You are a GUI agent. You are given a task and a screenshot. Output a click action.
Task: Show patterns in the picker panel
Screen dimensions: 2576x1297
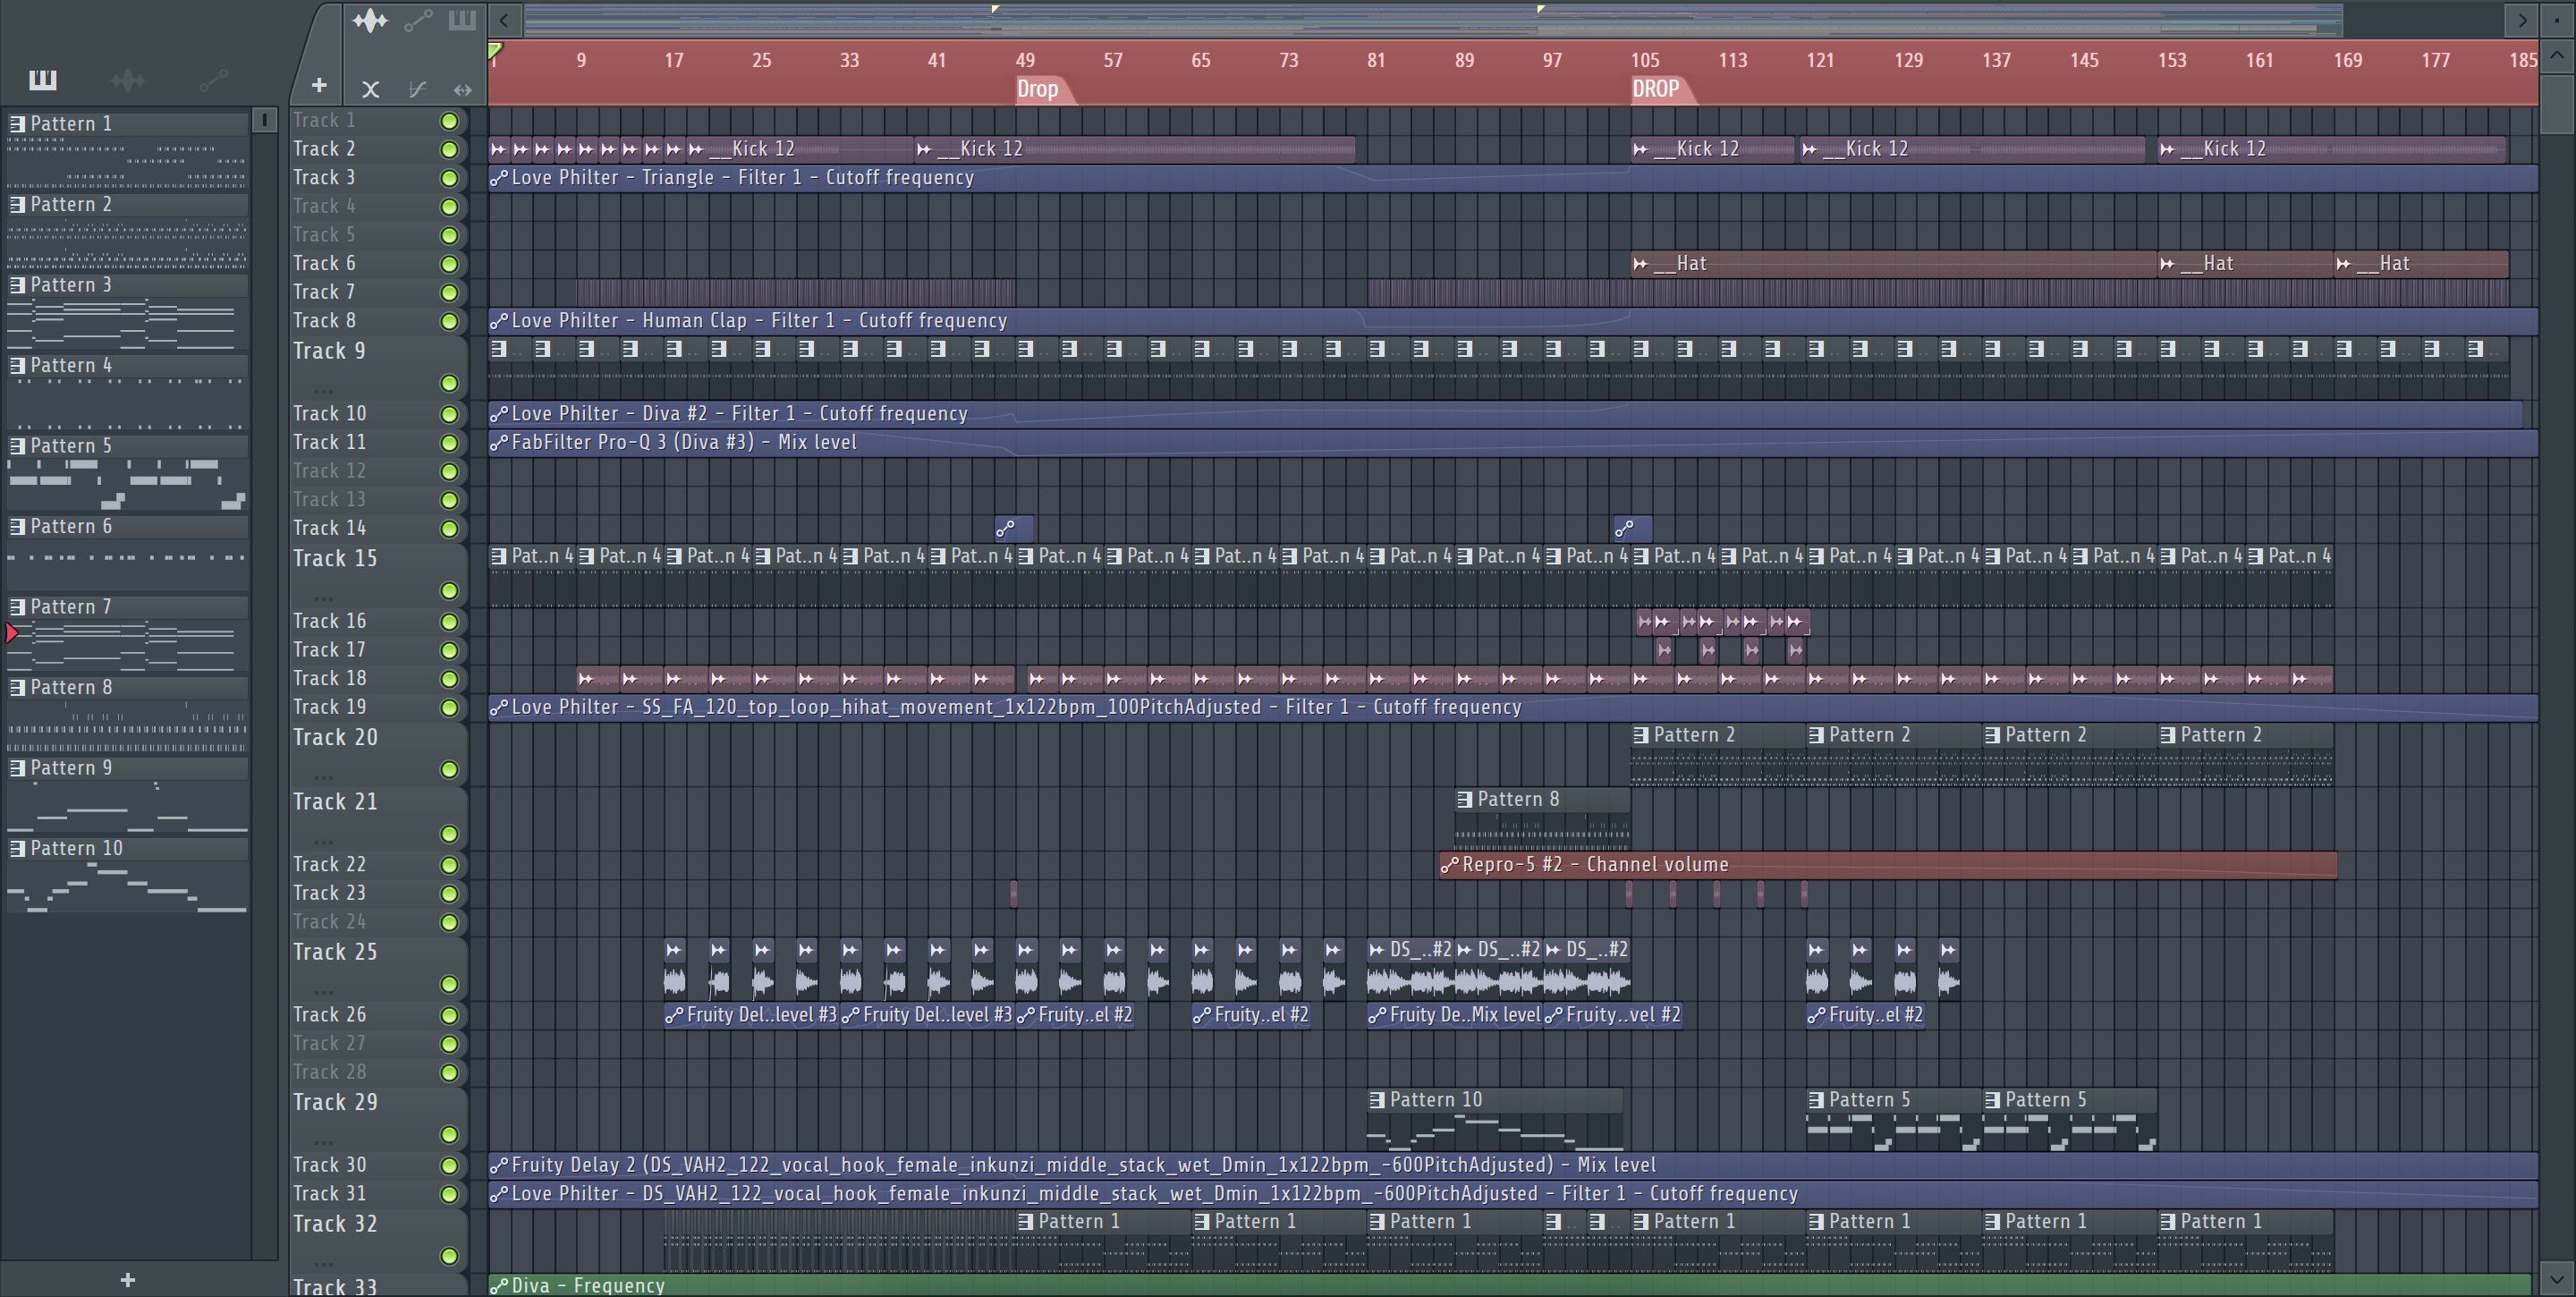coord(42,79)
